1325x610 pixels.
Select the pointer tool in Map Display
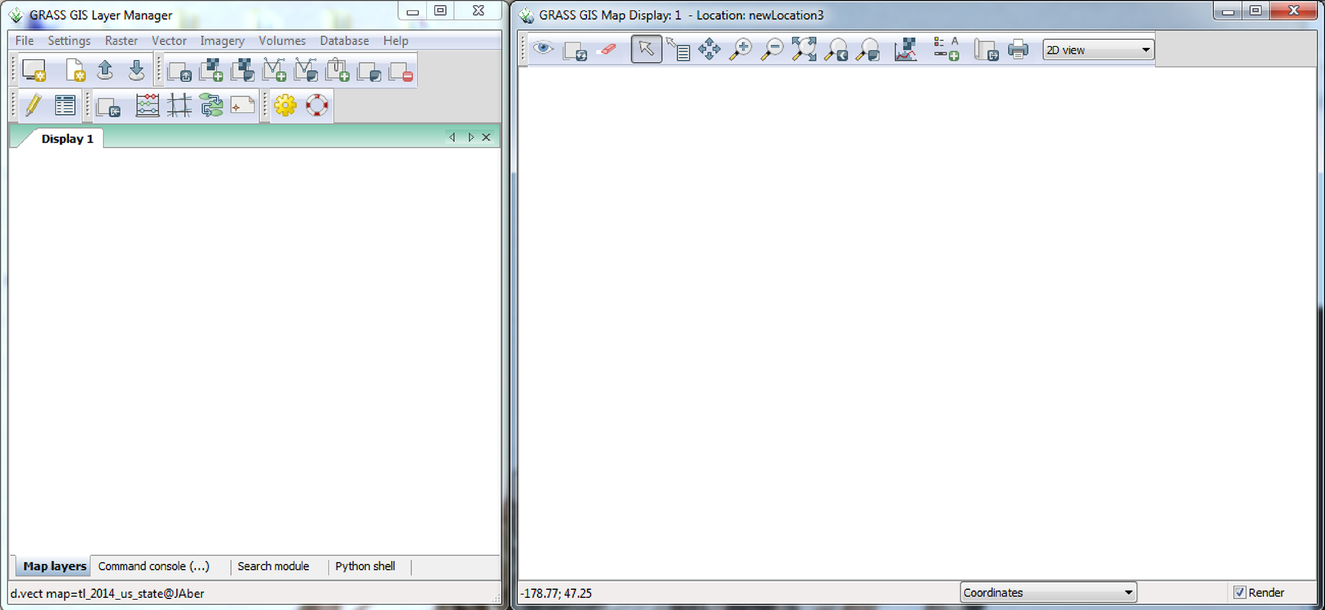pyautogui.click(x=646, y=49)
